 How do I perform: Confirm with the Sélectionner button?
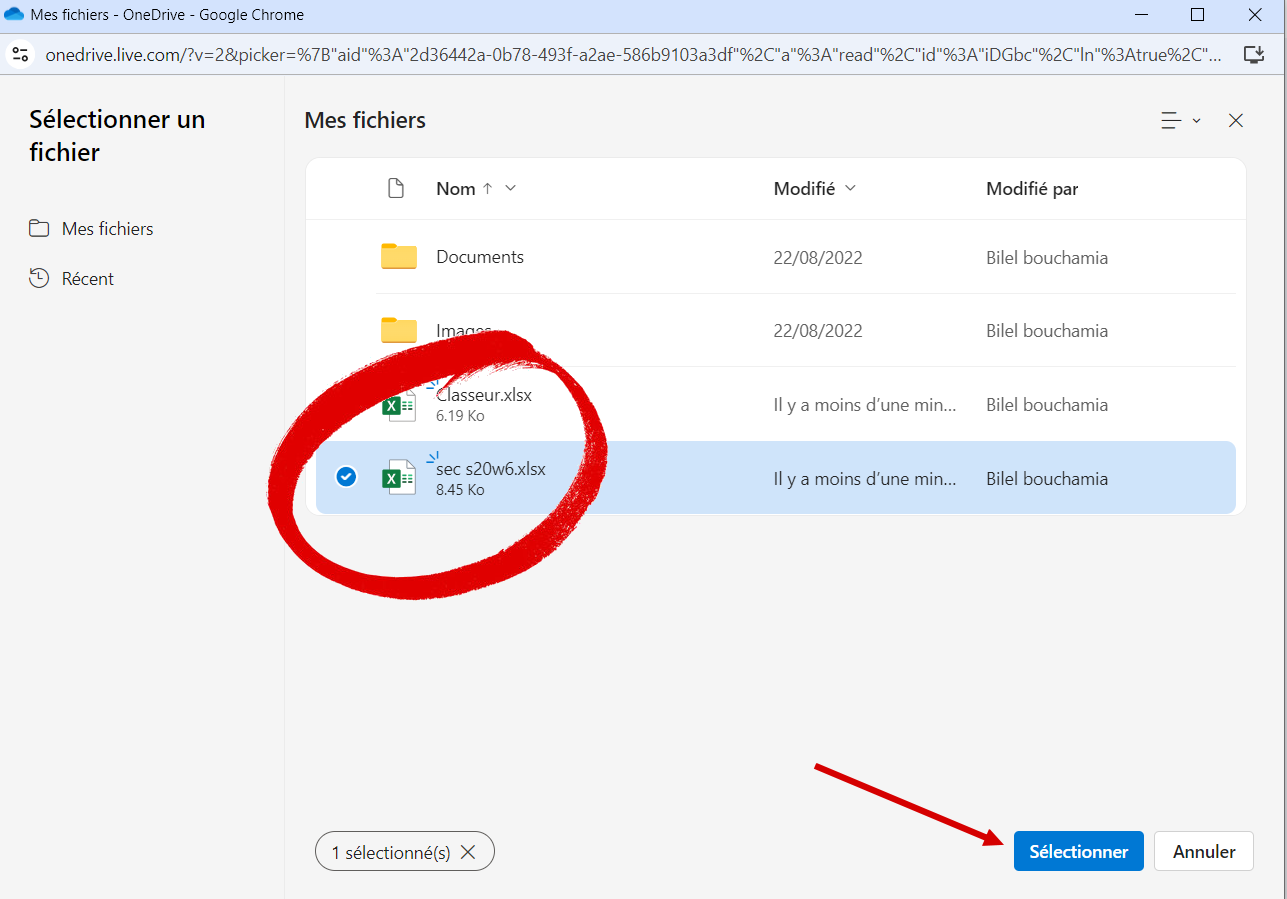click(x=1079, y=852)
